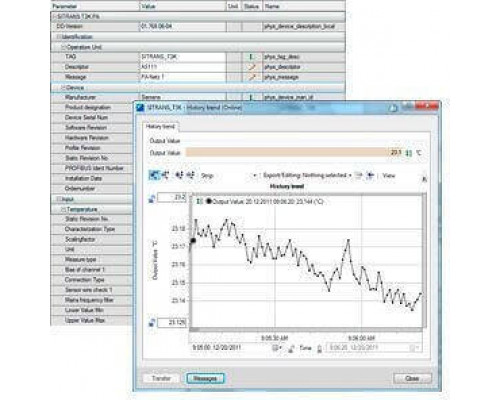Image resolution: width=500 pixels, height=400 pixels.
Task: Click the Transfer button
Action: click(x=161, y=379)
